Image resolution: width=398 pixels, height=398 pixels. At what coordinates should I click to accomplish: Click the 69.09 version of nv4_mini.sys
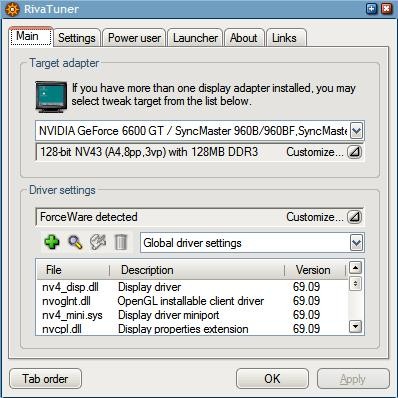[306, 315]
